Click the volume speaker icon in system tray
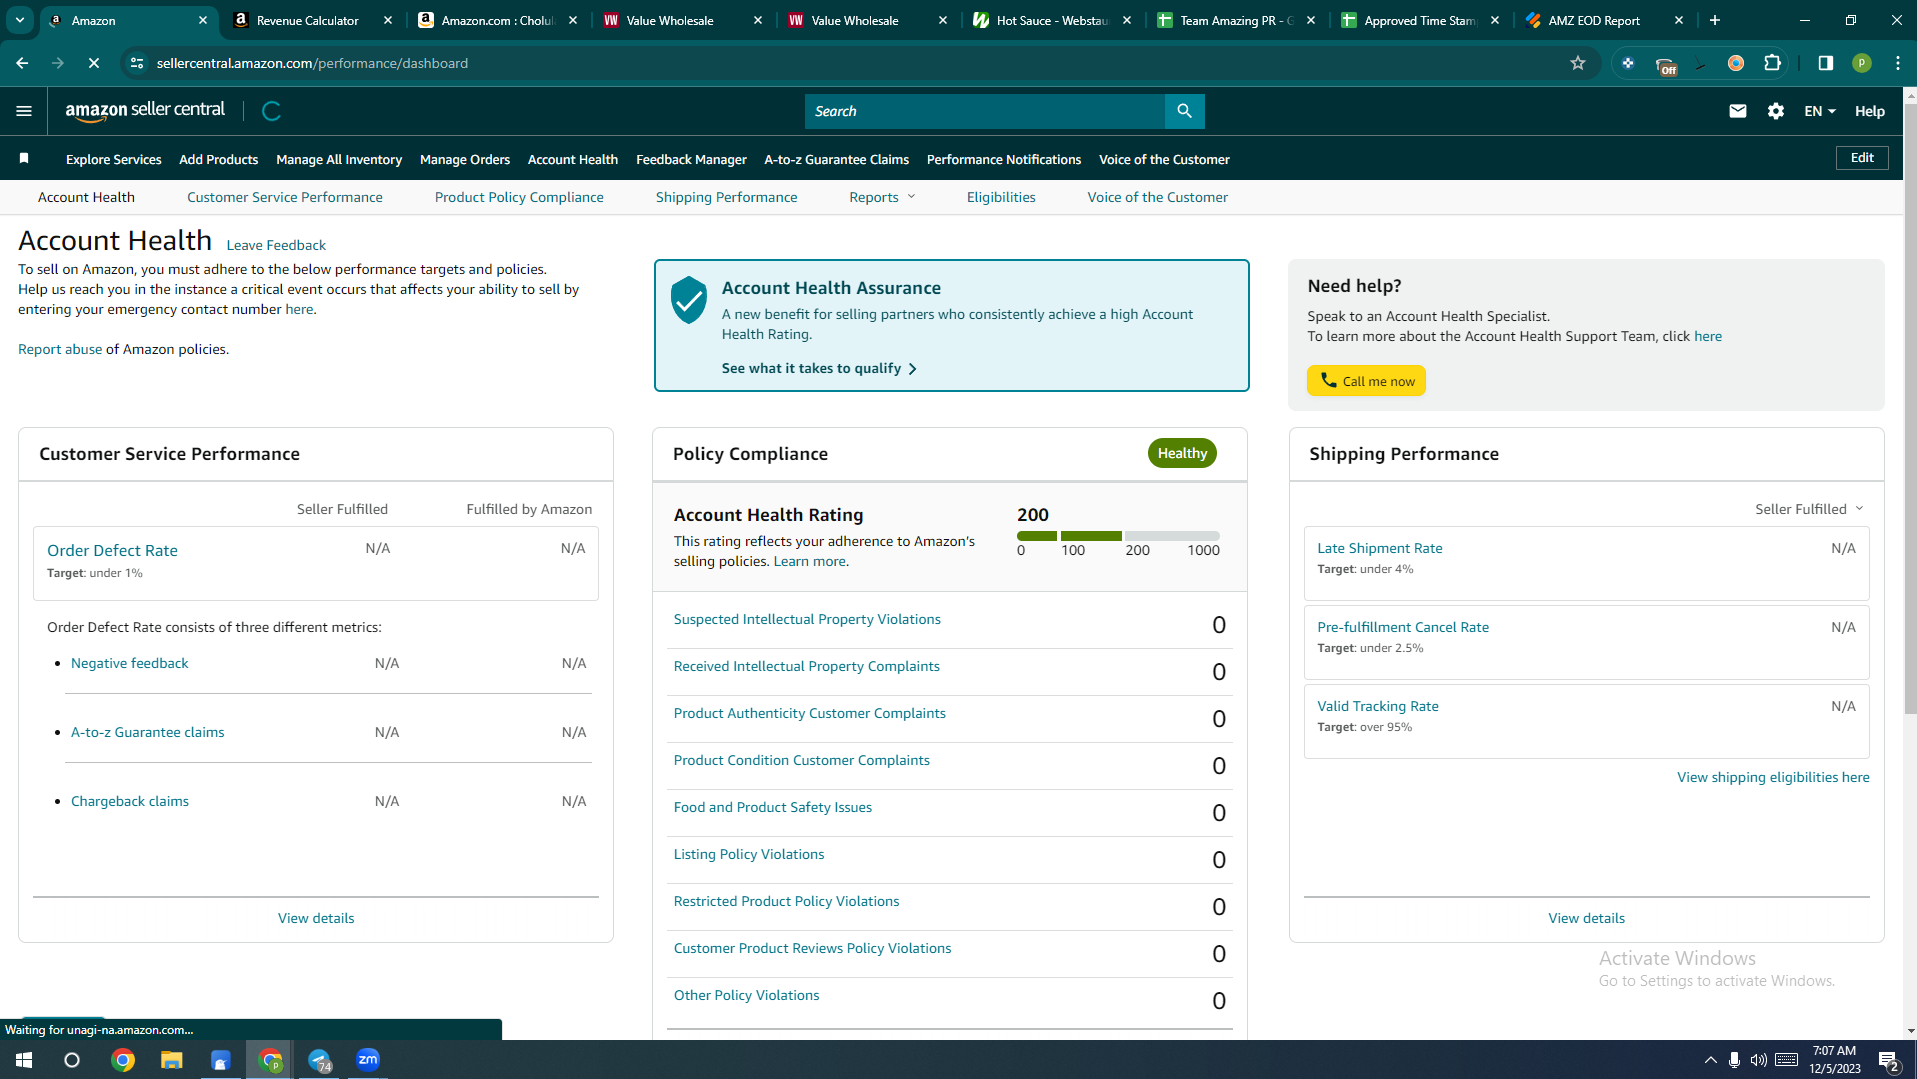Image resolution: width=1917 pixels, height=1079 pixels. coord(1759,1060)
